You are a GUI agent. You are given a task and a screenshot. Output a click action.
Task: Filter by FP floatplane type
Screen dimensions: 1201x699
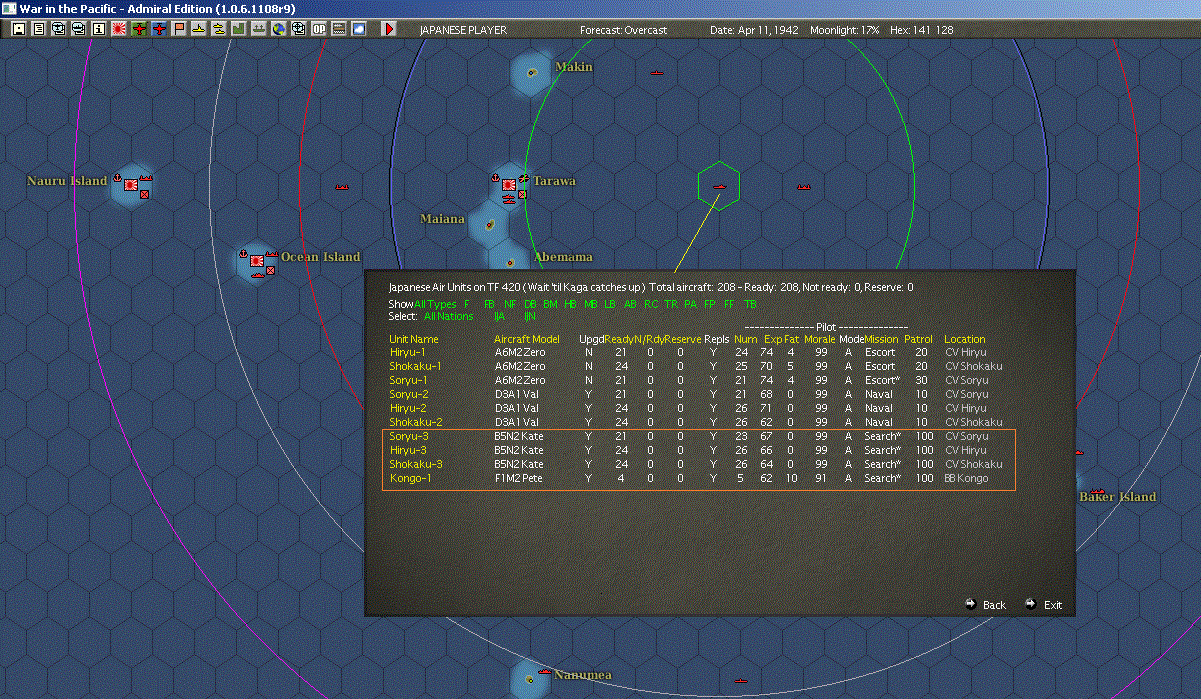tap(710, 304)
